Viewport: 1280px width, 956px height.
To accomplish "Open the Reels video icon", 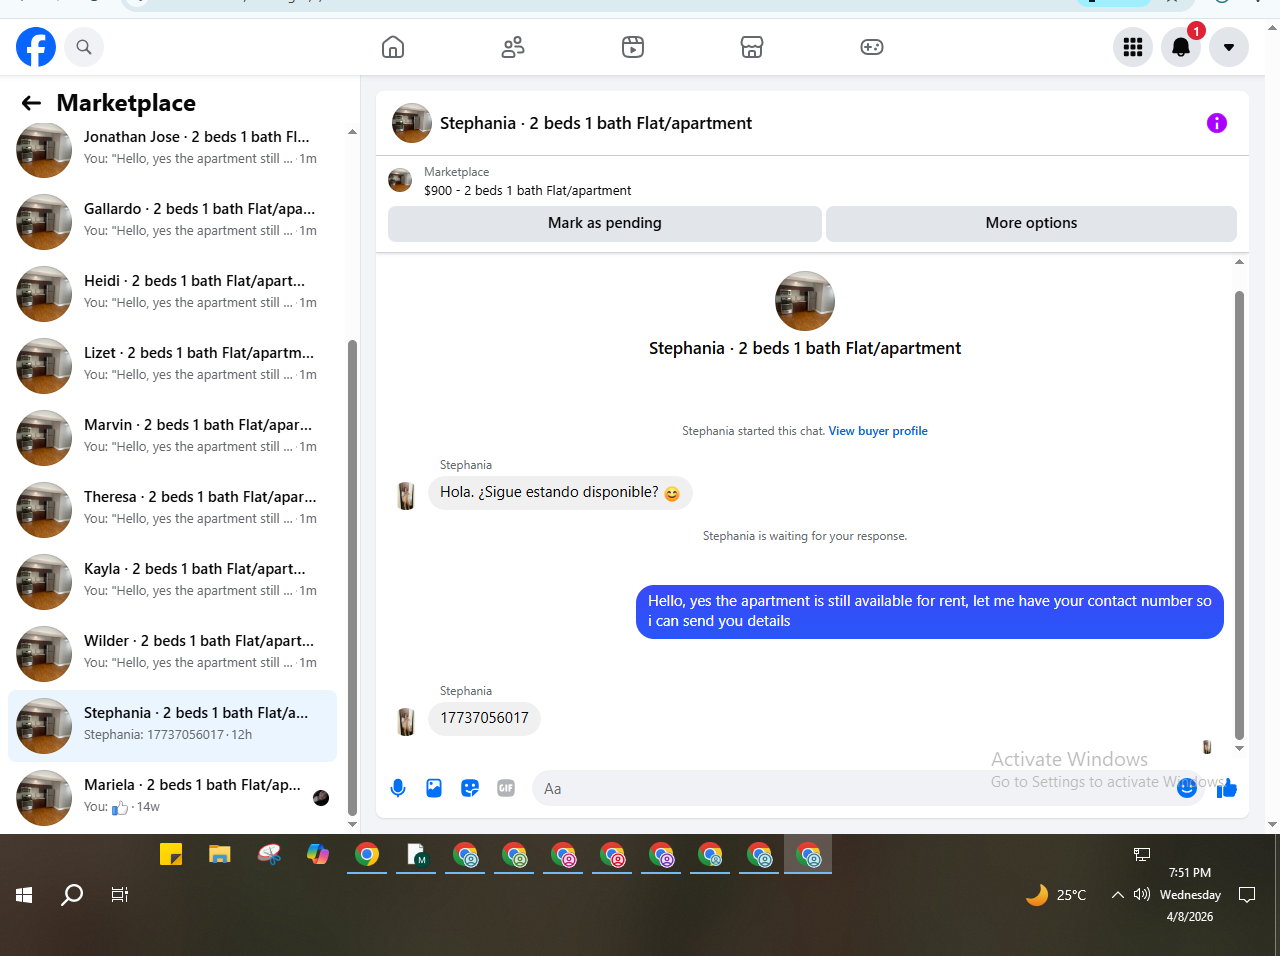I will (633, 47).
